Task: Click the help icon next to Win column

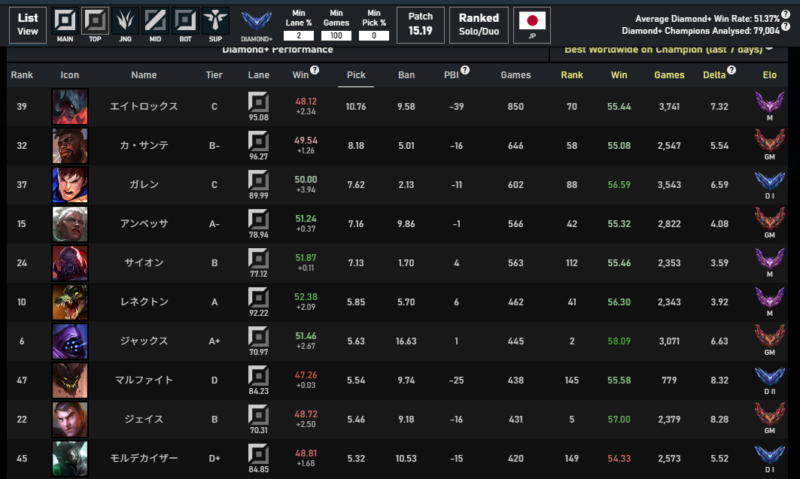Action: point(315,71)
